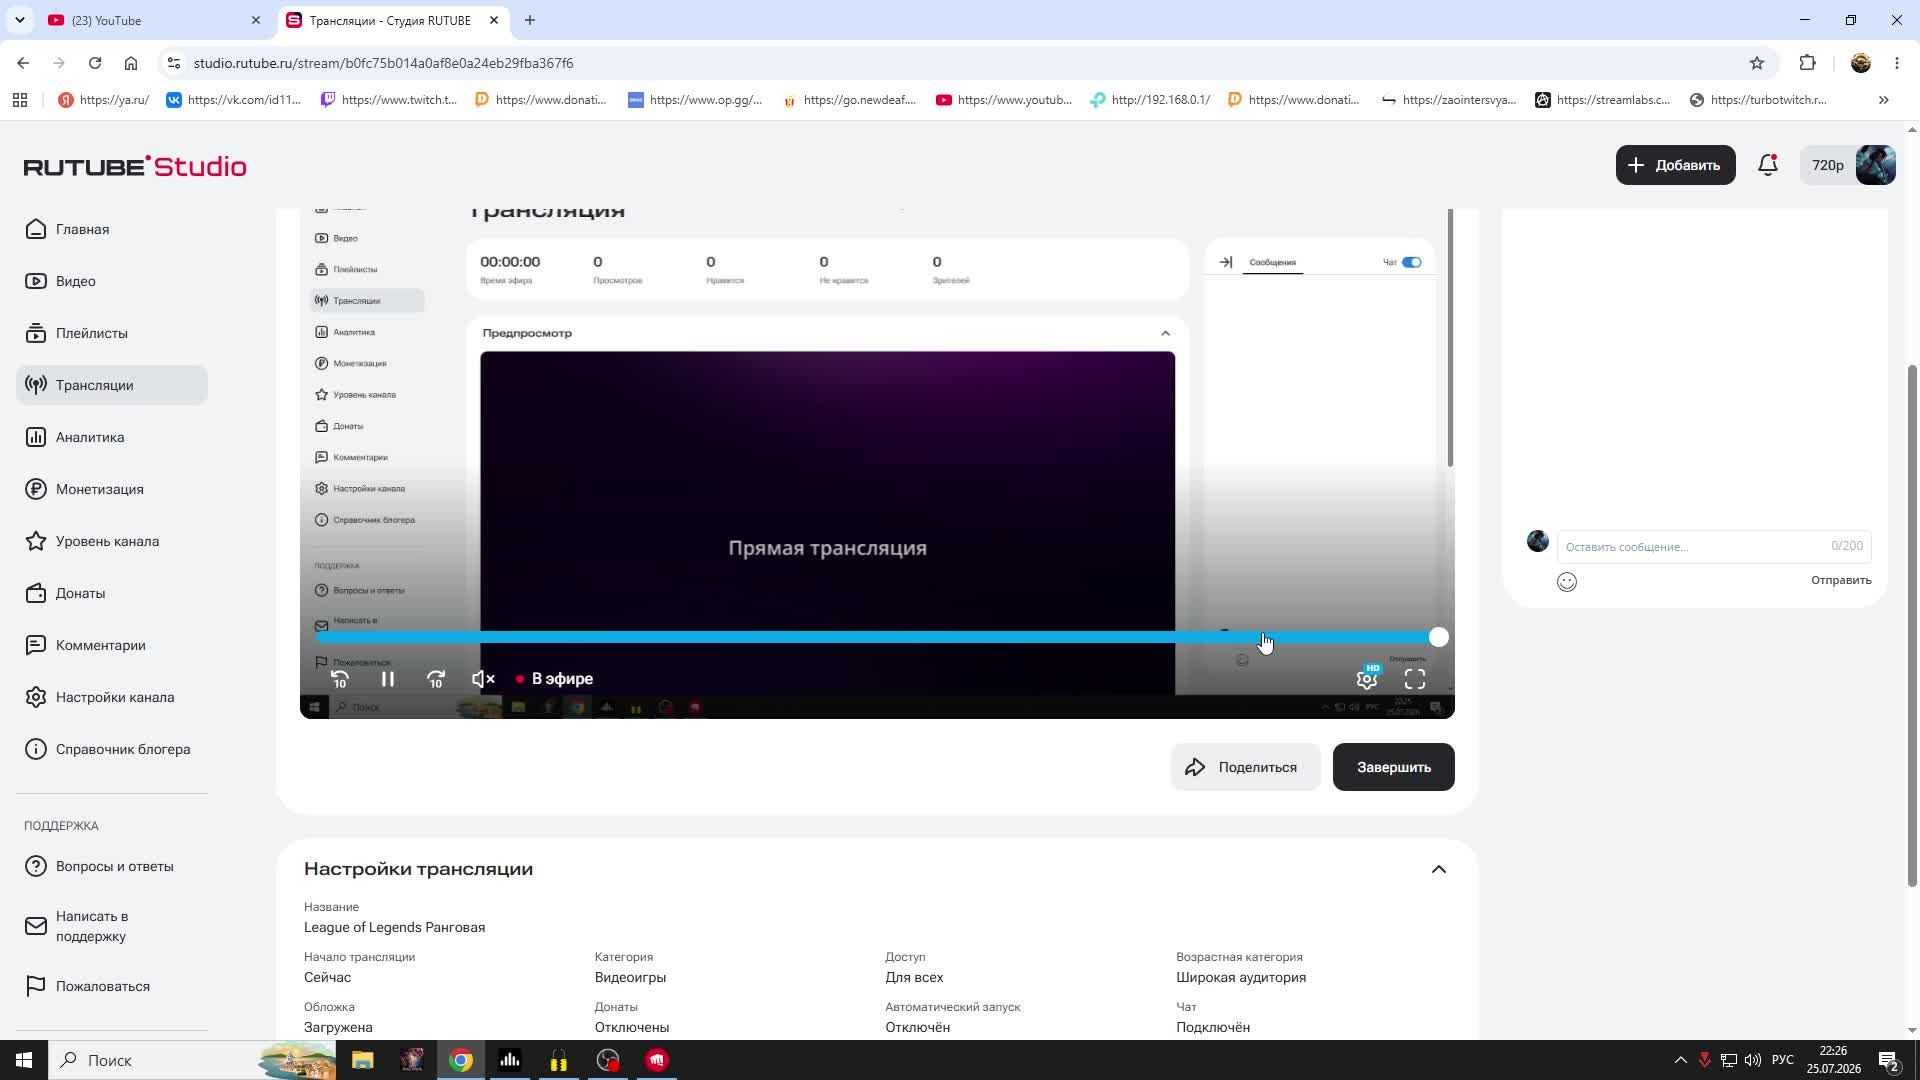Open the emoji picker in chat
Screen dimensions: 1920x1080
pyautogui.click(x=1567, y=582)
